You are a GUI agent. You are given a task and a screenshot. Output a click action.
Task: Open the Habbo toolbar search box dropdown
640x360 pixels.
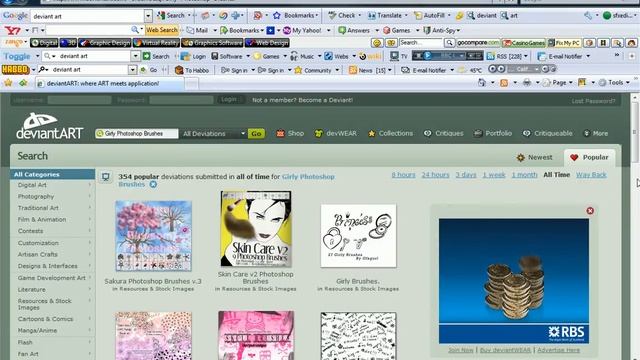point(132,70)
